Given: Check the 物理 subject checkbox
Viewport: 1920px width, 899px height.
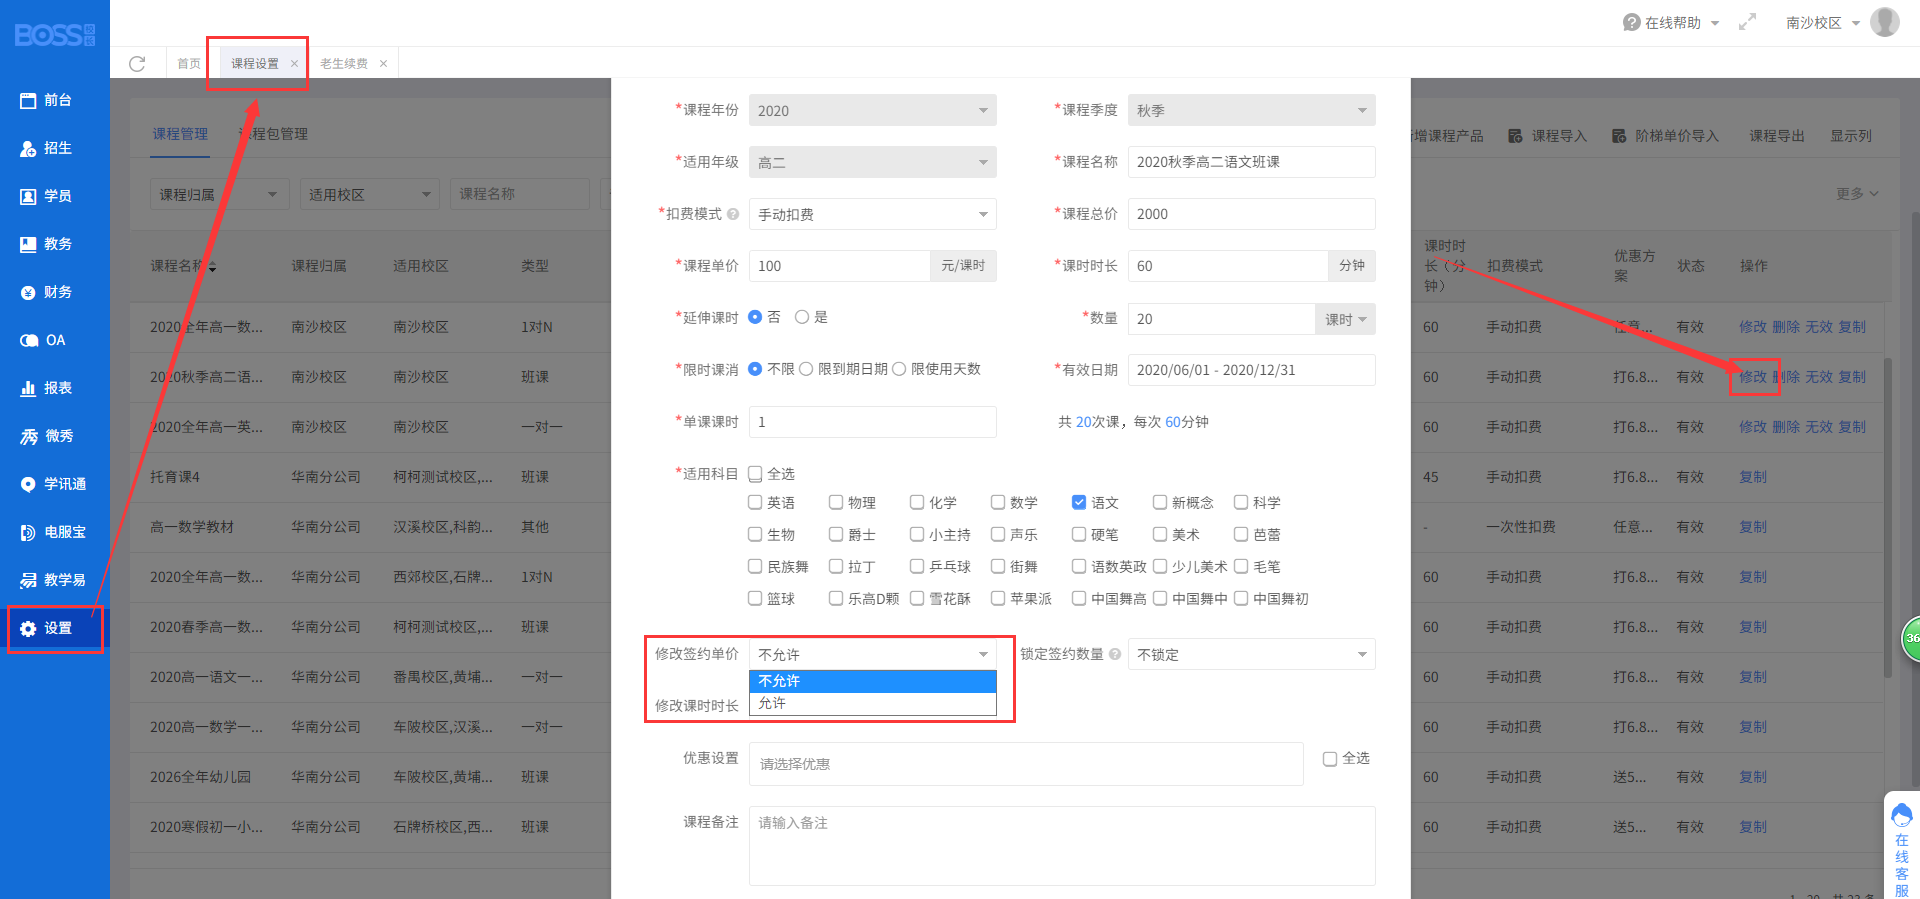Looking at the screenshot, I should (836, 502).
